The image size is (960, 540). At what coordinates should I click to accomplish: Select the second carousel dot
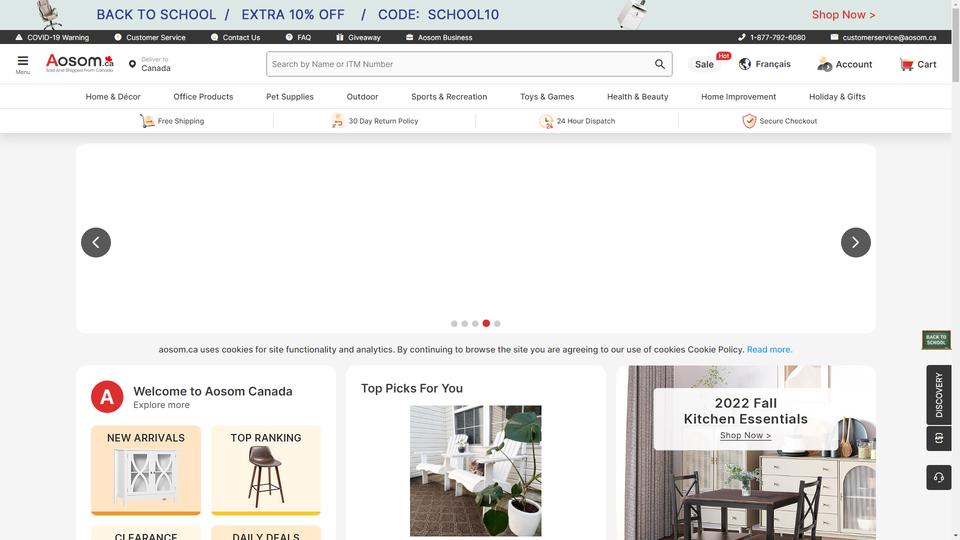(465, 324)
